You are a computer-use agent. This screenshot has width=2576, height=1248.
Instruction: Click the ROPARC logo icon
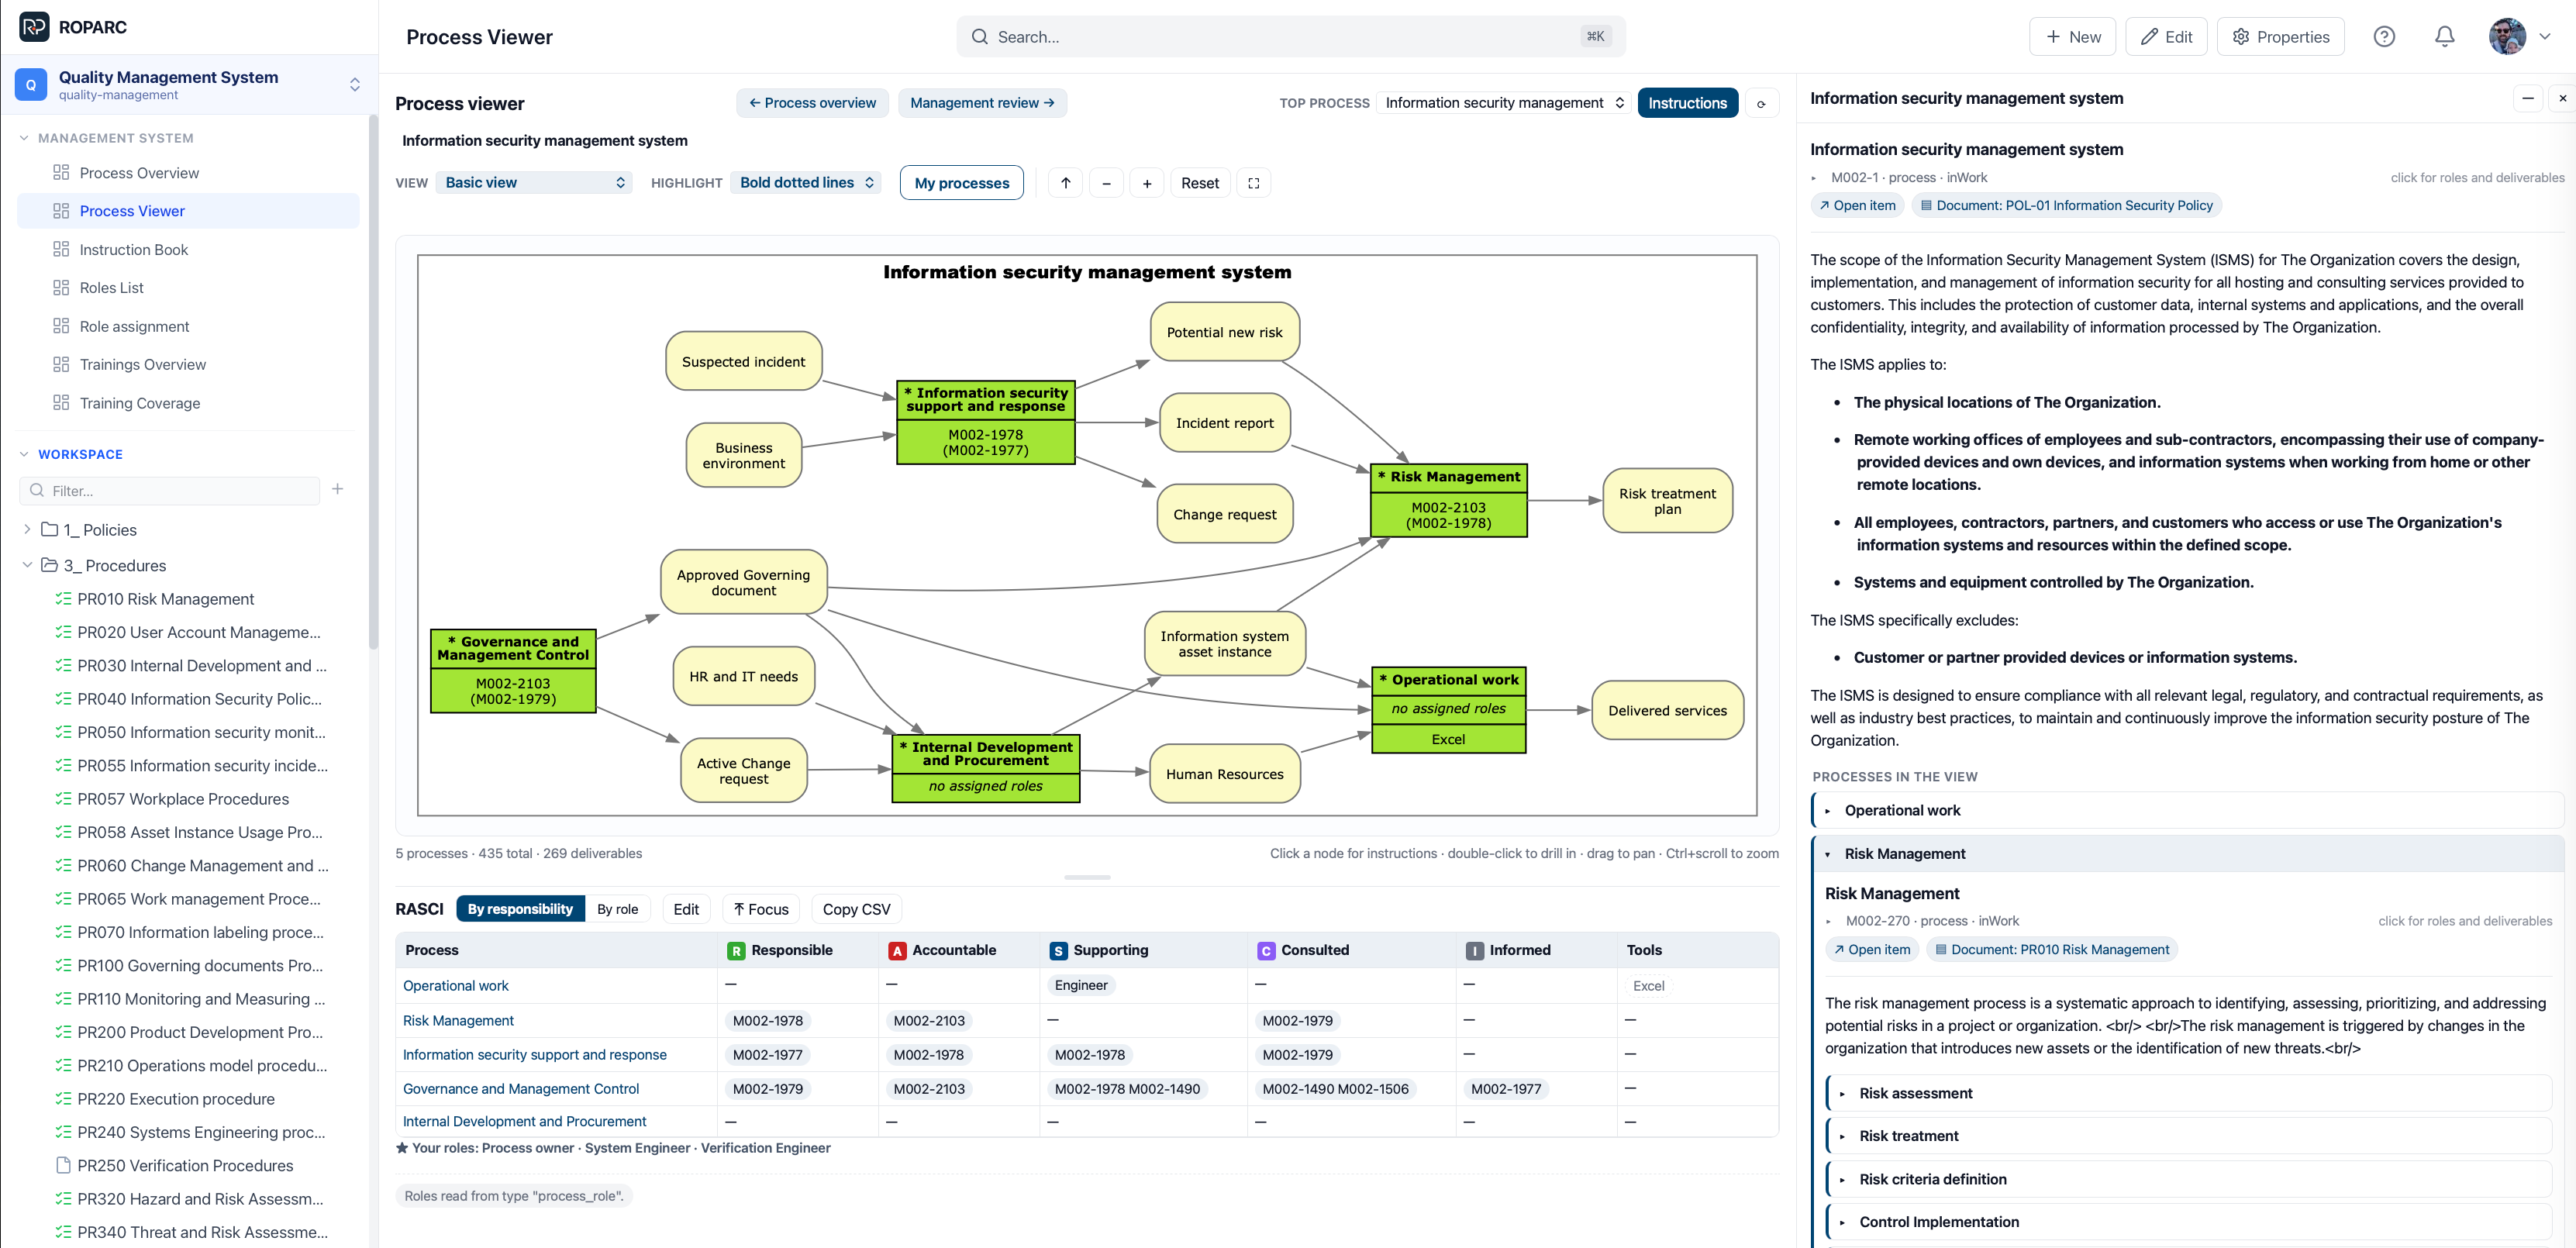pos(34,27)
